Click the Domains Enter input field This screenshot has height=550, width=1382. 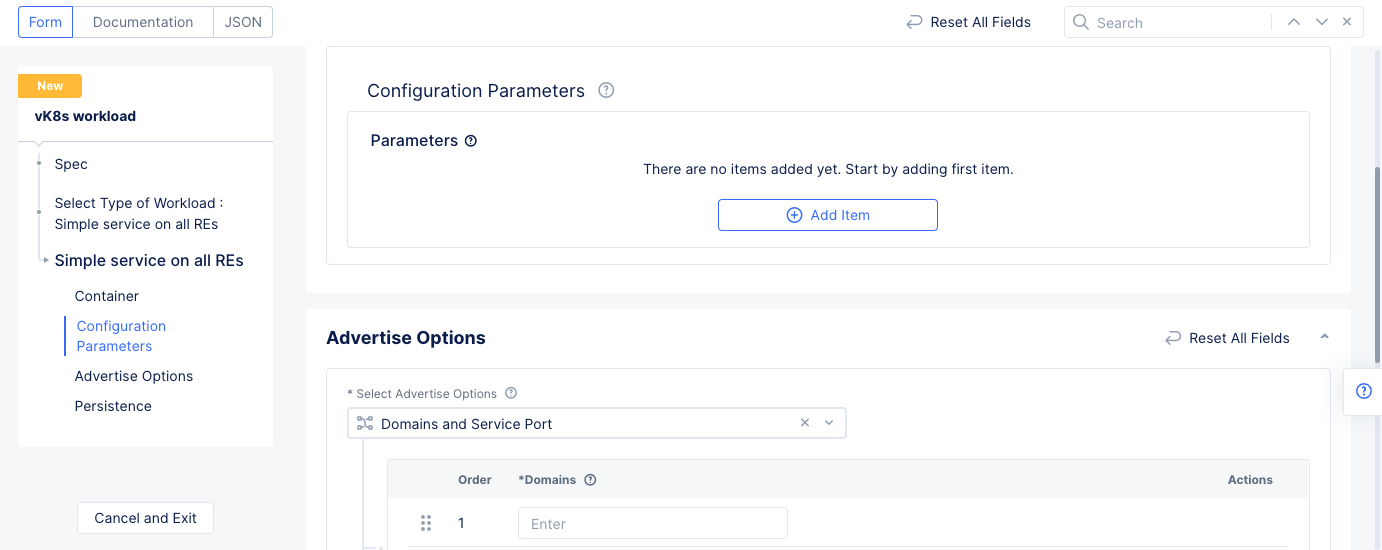click(652, 523)
